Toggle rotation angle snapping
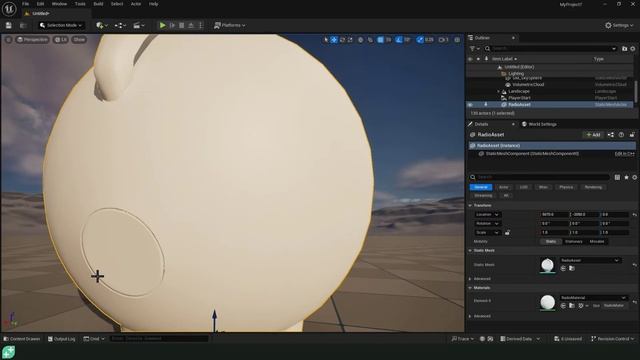Viewport: 640px width, 360px height. coord(399,40)
